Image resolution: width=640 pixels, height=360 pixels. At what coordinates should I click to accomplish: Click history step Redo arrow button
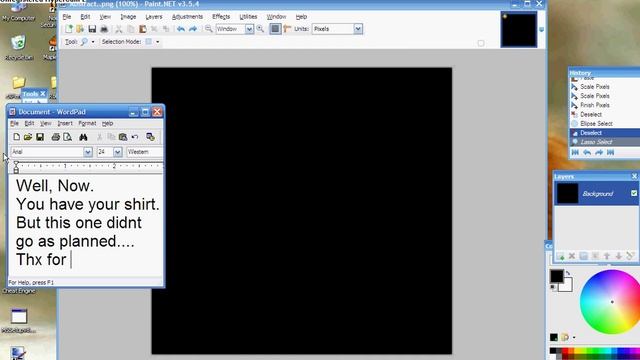pyautogui.click(x=599, y=153)
